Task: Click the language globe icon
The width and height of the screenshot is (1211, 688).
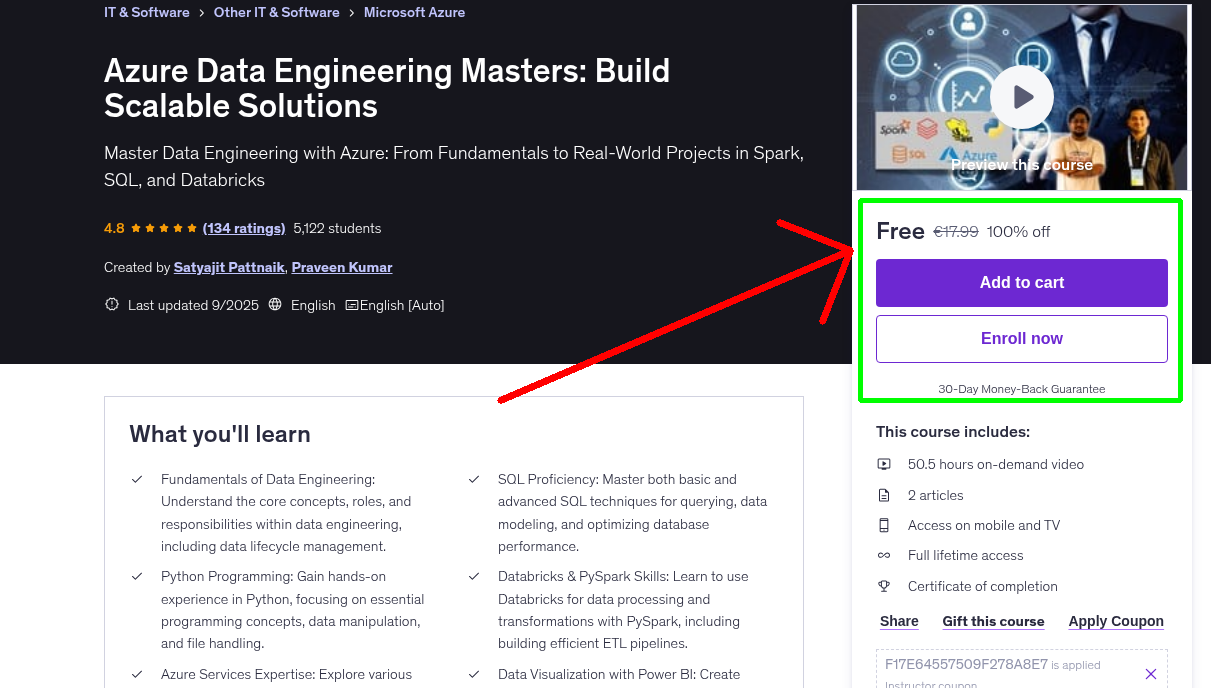Action: point(275,304)
